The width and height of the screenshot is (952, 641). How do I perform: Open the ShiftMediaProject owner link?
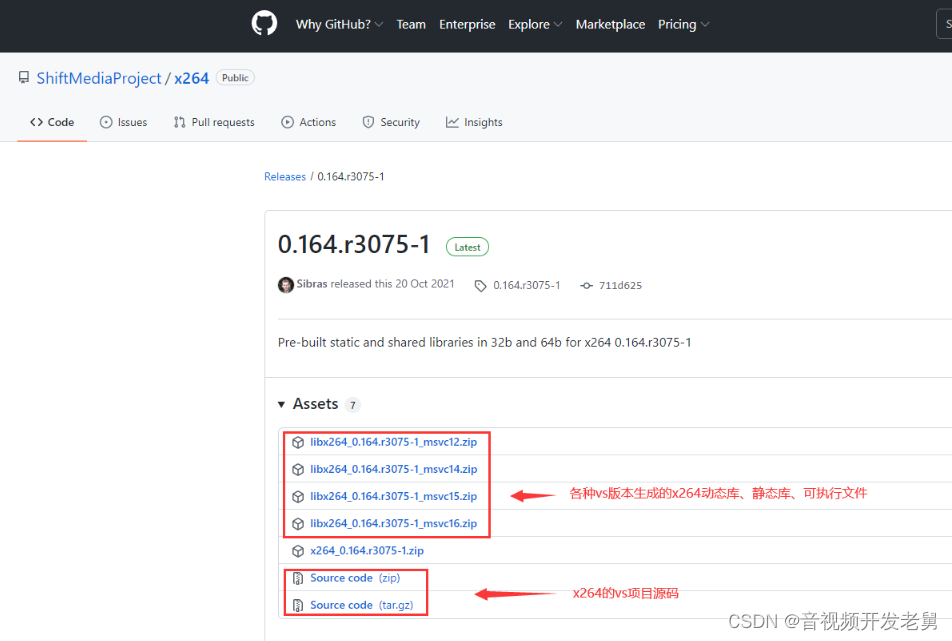tap(99, 78)
